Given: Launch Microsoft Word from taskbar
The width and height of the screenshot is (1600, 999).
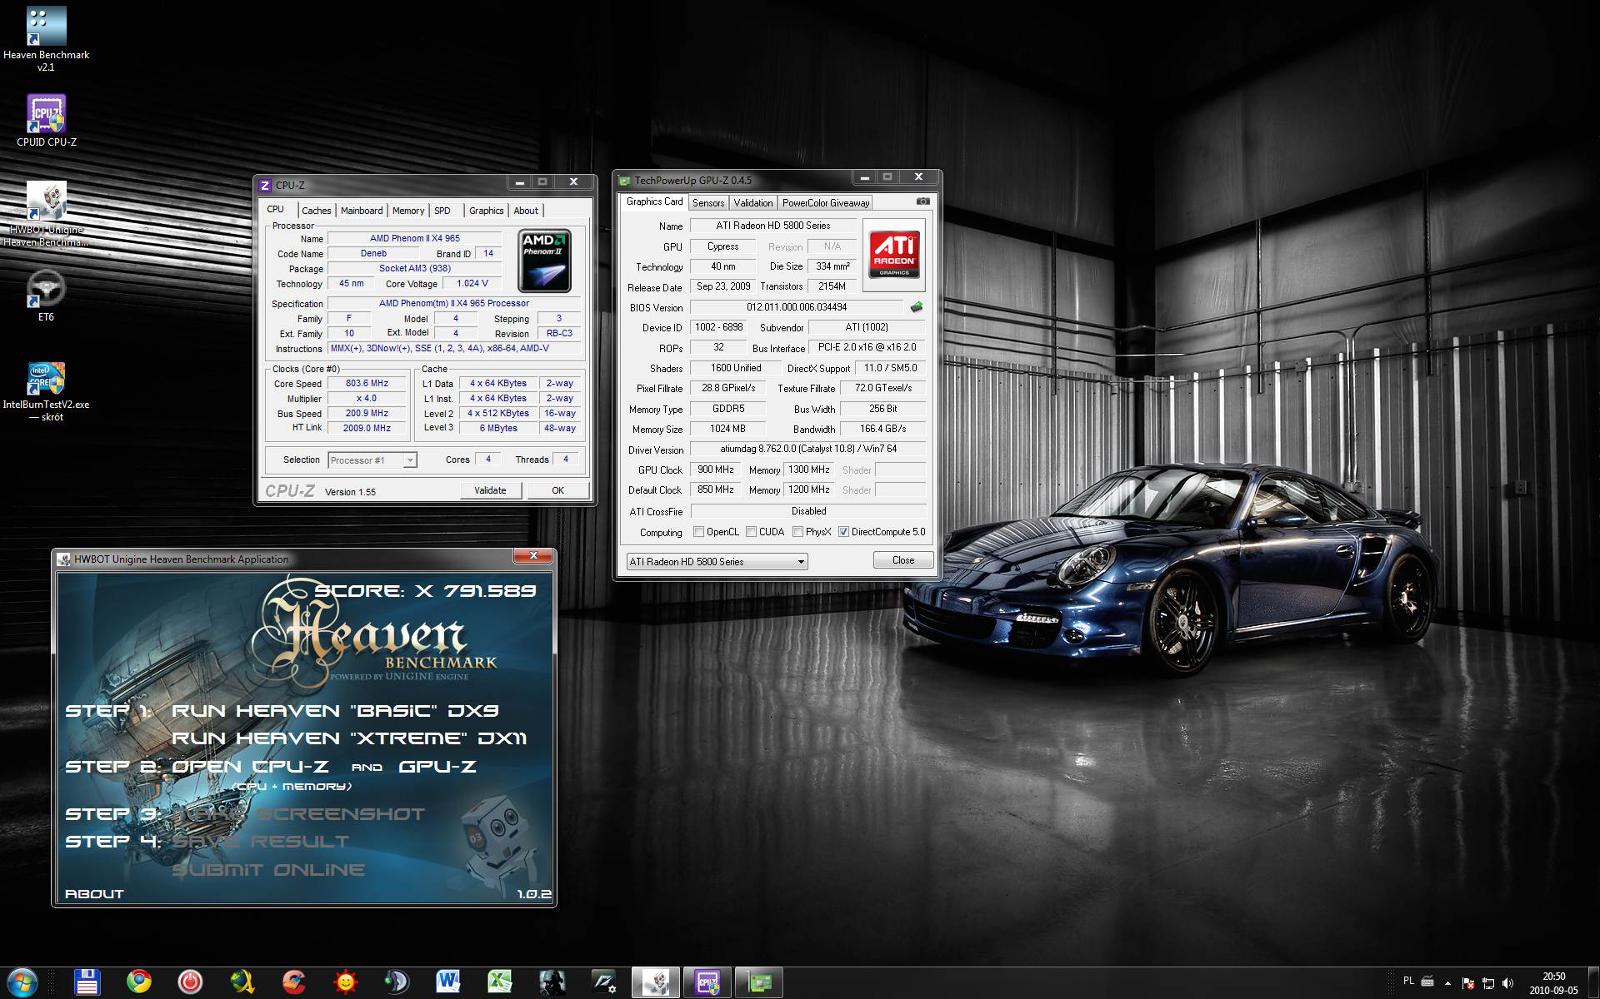Looking at the screenshot, I should tap(449, 982).
